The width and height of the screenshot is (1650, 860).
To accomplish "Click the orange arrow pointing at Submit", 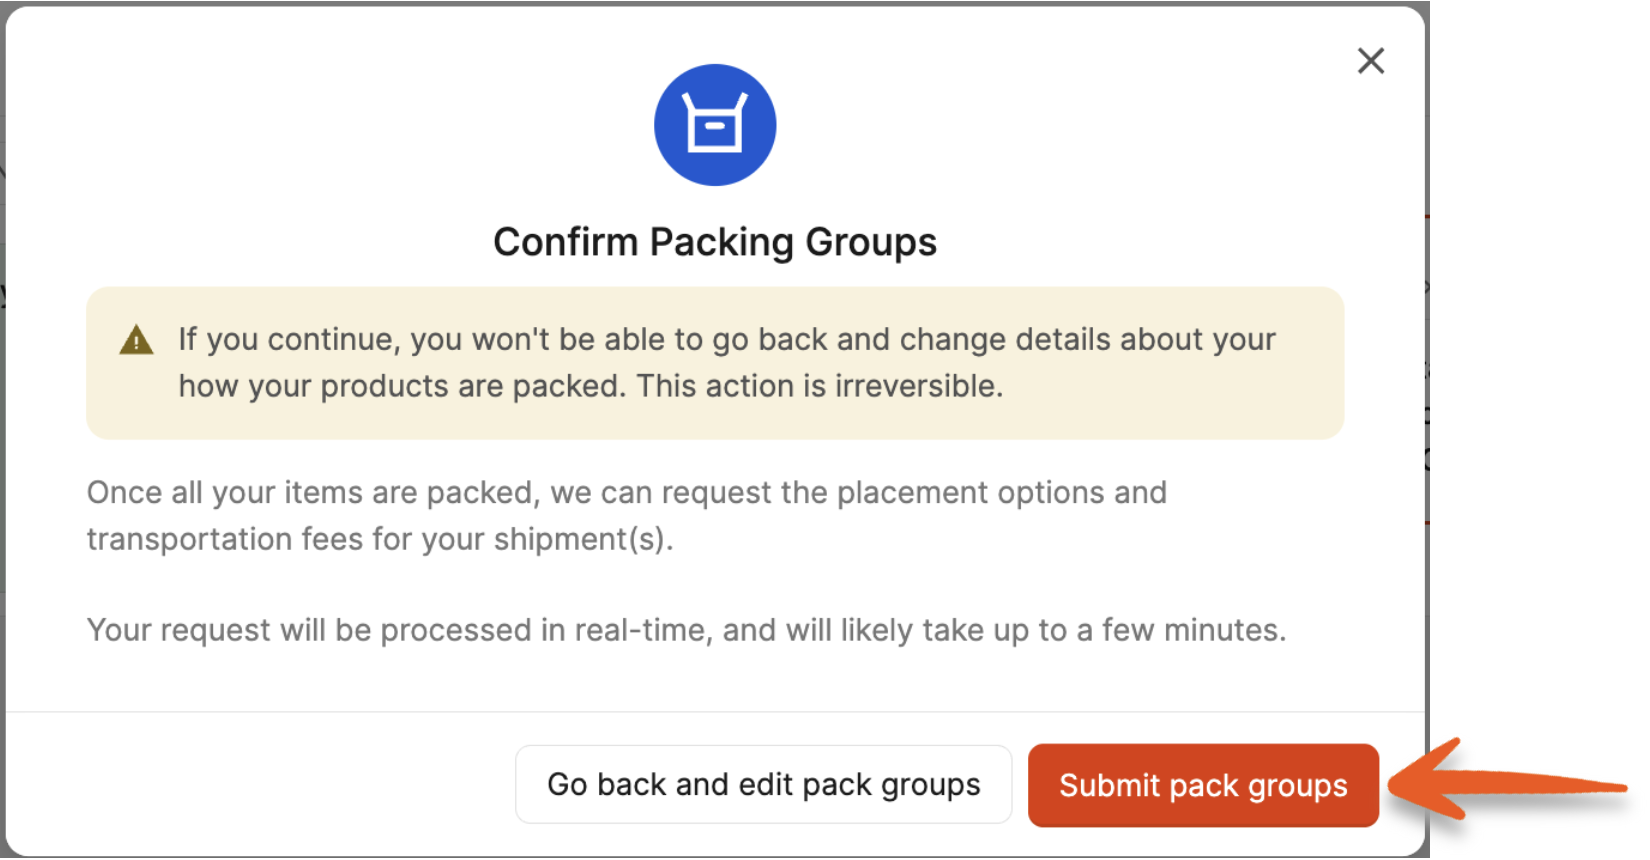I will point(1510,782).
